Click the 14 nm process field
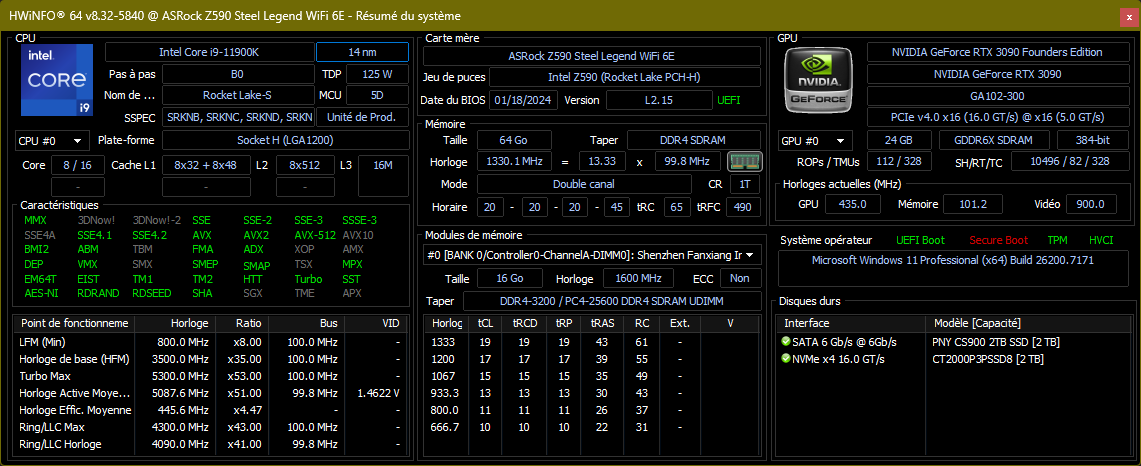This screenshot has height=466, width=1141. [362, 52]
